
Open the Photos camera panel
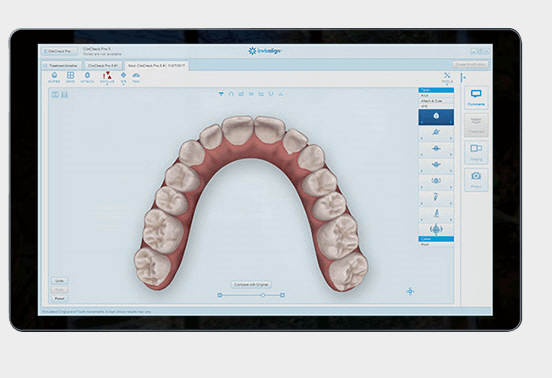pos(476,179)
